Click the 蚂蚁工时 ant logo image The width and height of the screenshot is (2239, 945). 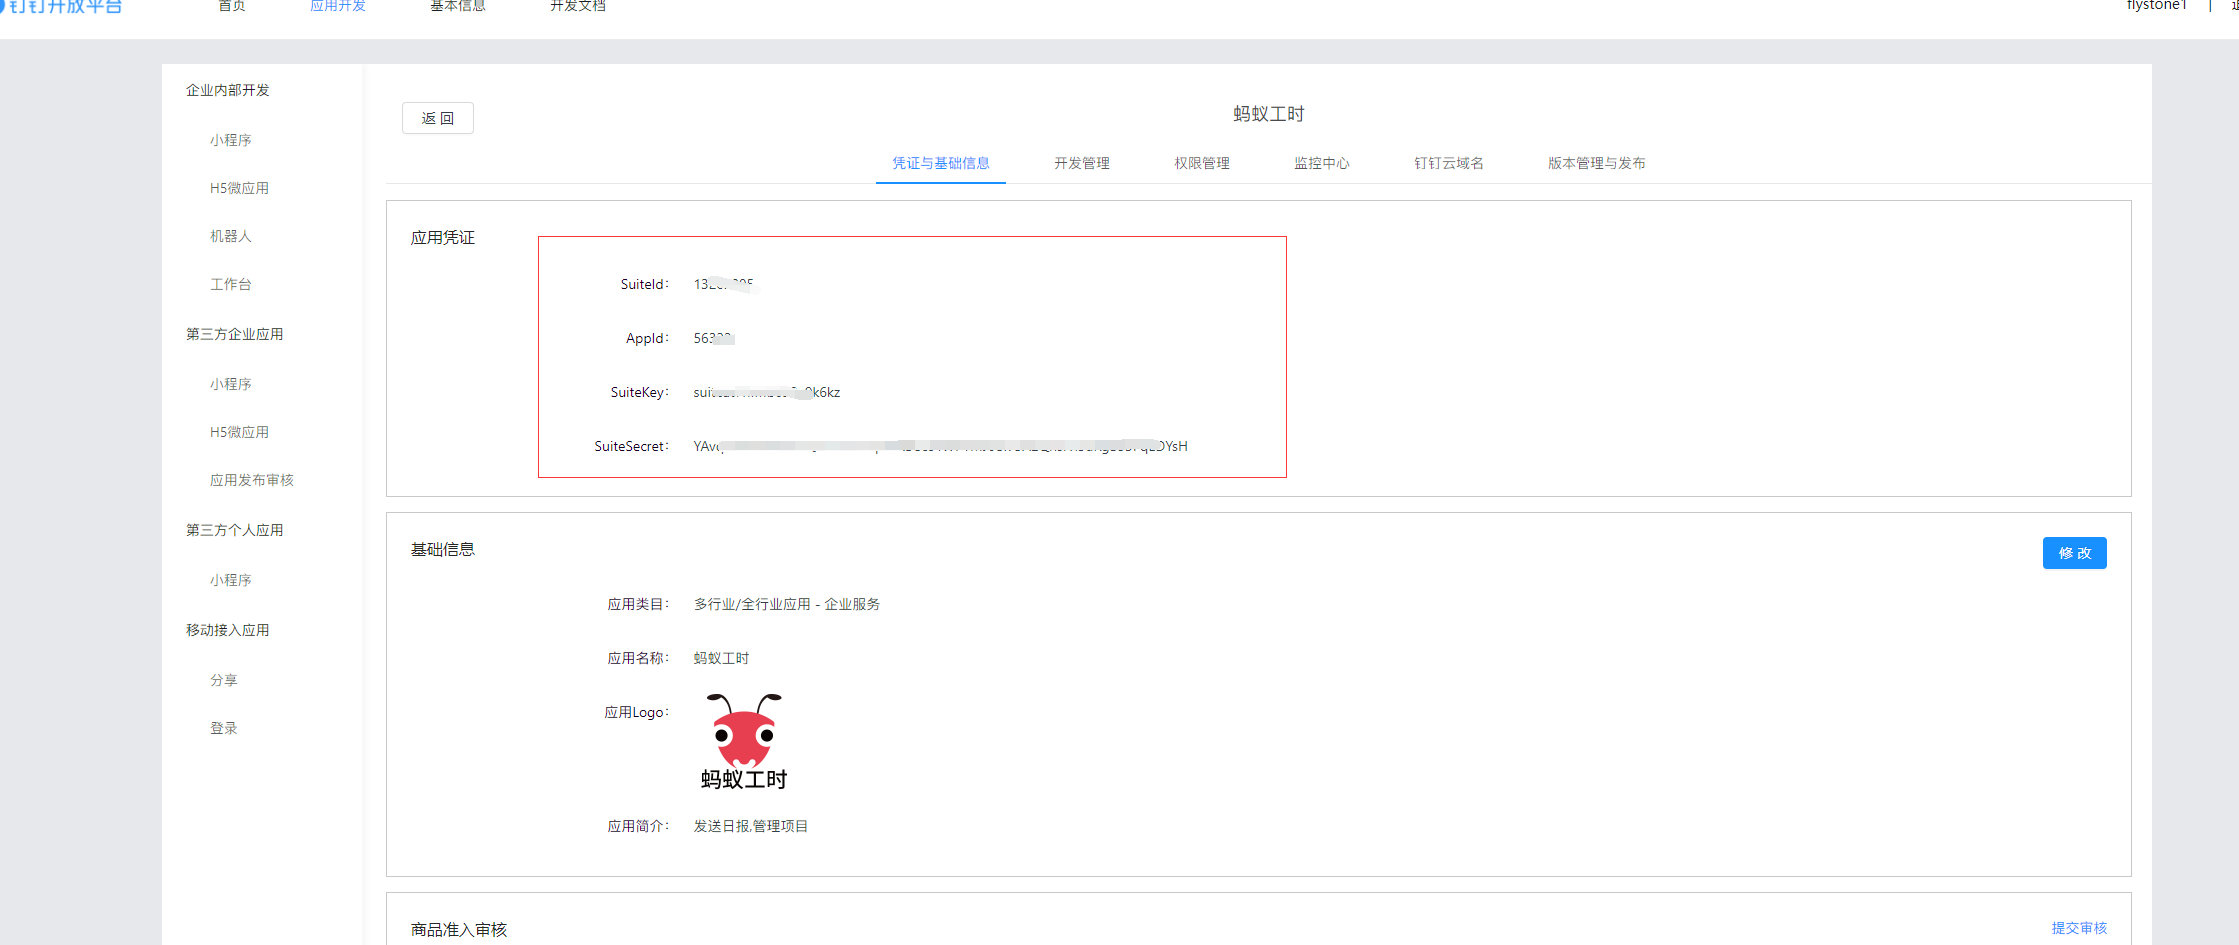(744, 741)
